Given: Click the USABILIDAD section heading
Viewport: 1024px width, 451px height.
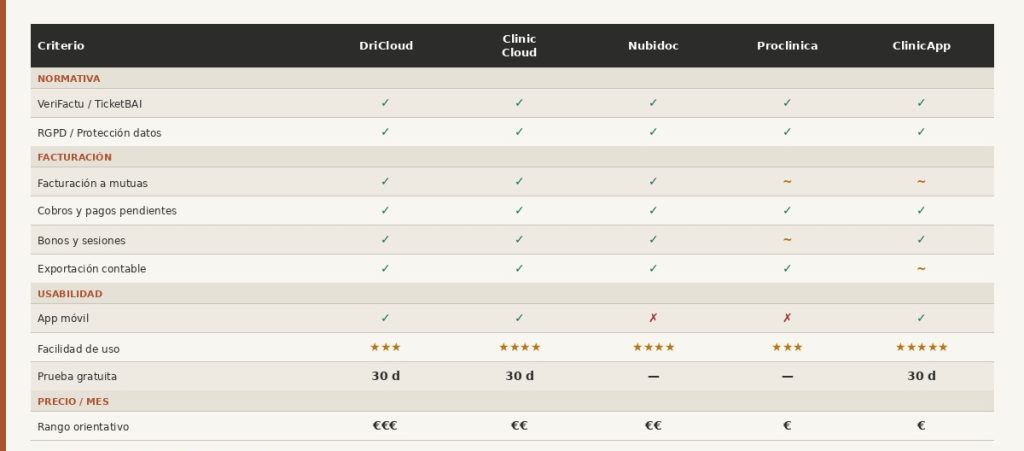Looking at the screenshot, I should tap(70, 294).
